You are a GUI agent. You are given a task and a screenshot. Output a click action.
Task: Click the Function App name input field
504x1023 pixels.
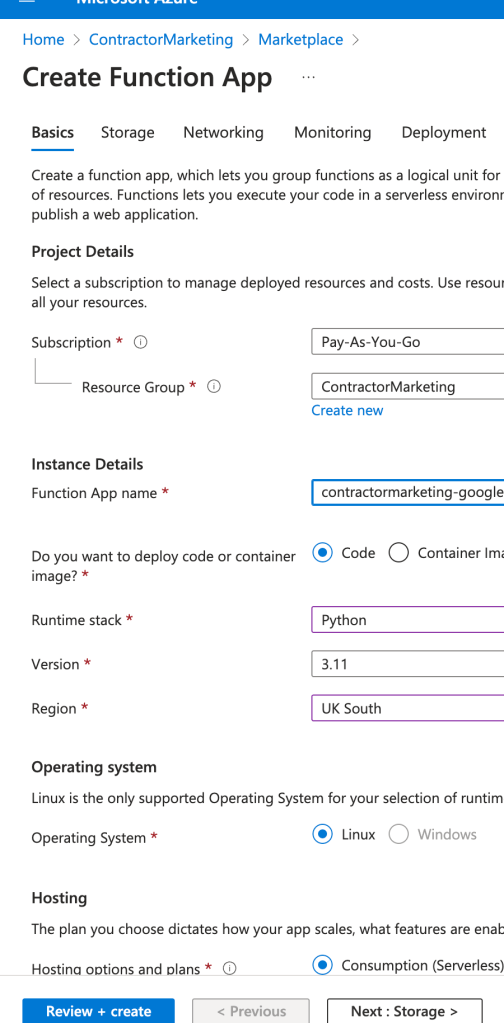pyautogui.click(x=408, y=493)
